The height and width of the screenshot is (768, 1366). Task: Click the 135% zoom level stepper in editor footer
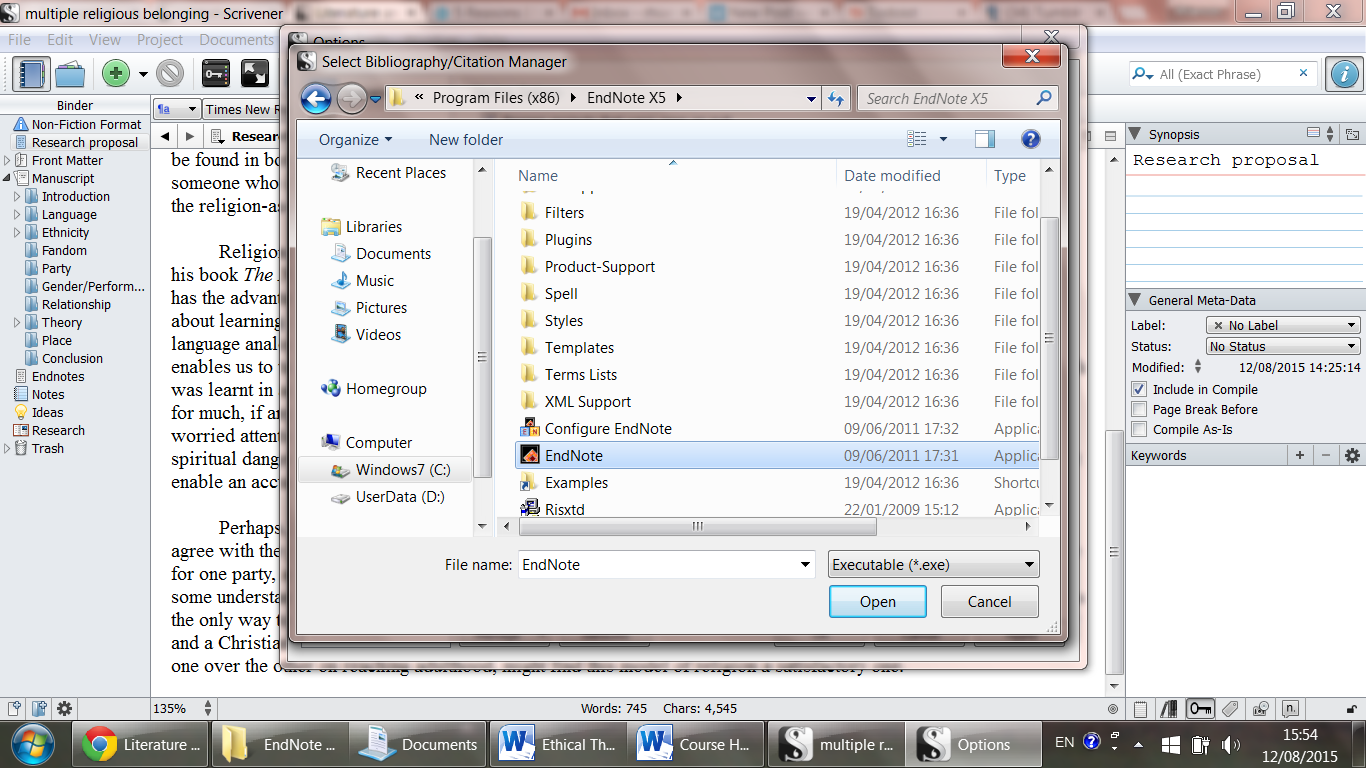(x=208, y=708)
